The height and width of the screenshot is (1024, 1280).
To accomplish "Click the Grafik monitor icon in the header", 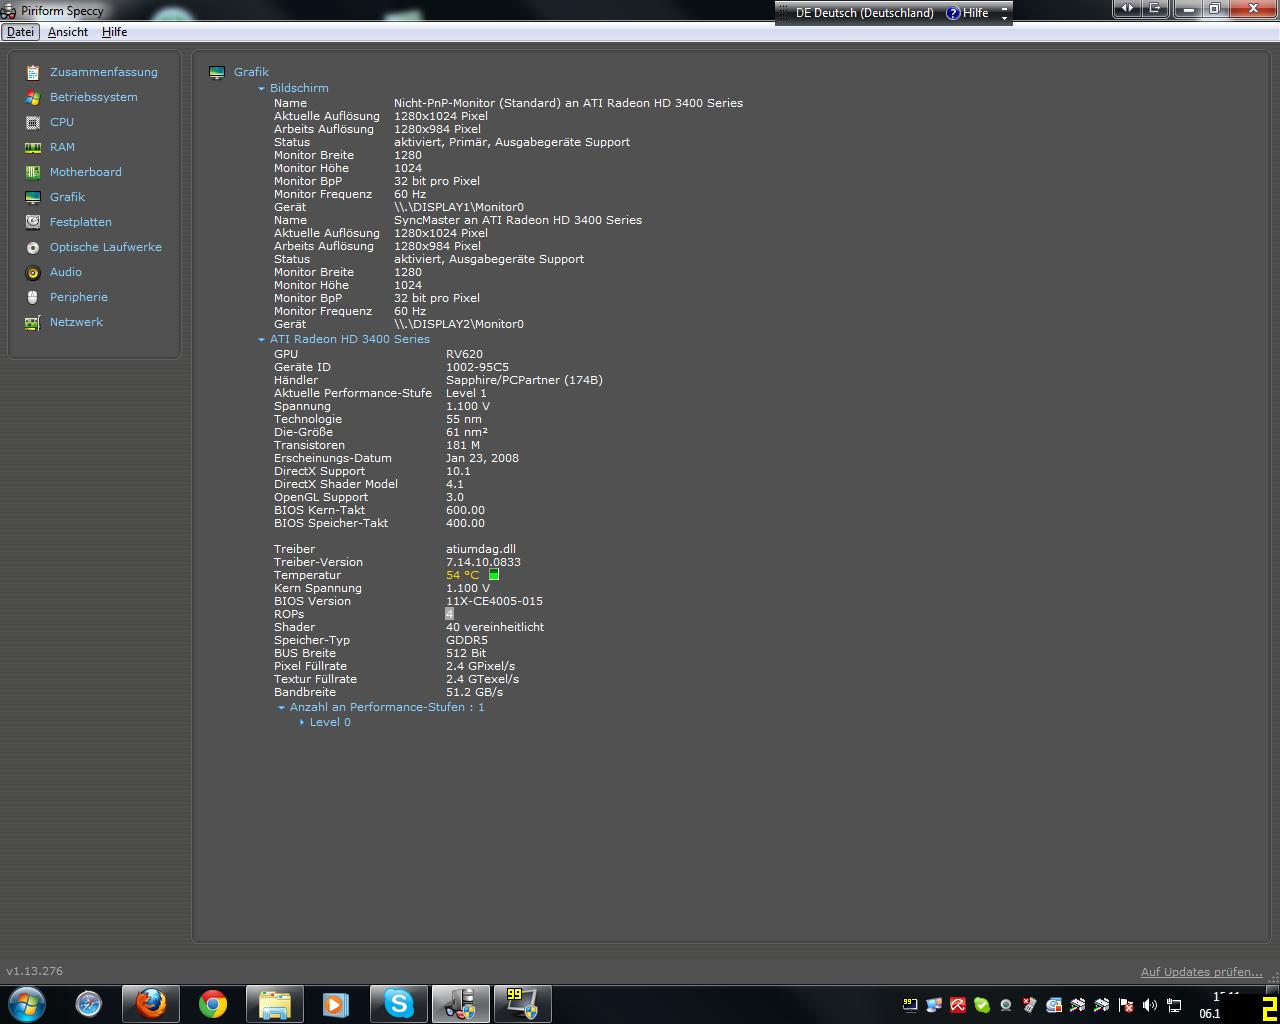I will tap(217, 72).
